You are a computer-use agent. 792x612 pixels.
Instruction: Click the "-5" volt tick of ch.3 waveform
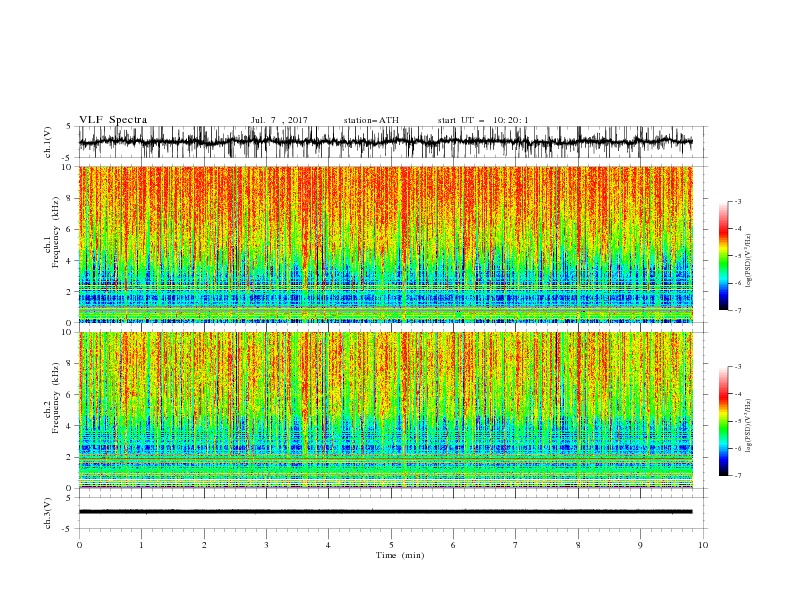point(68,529)
